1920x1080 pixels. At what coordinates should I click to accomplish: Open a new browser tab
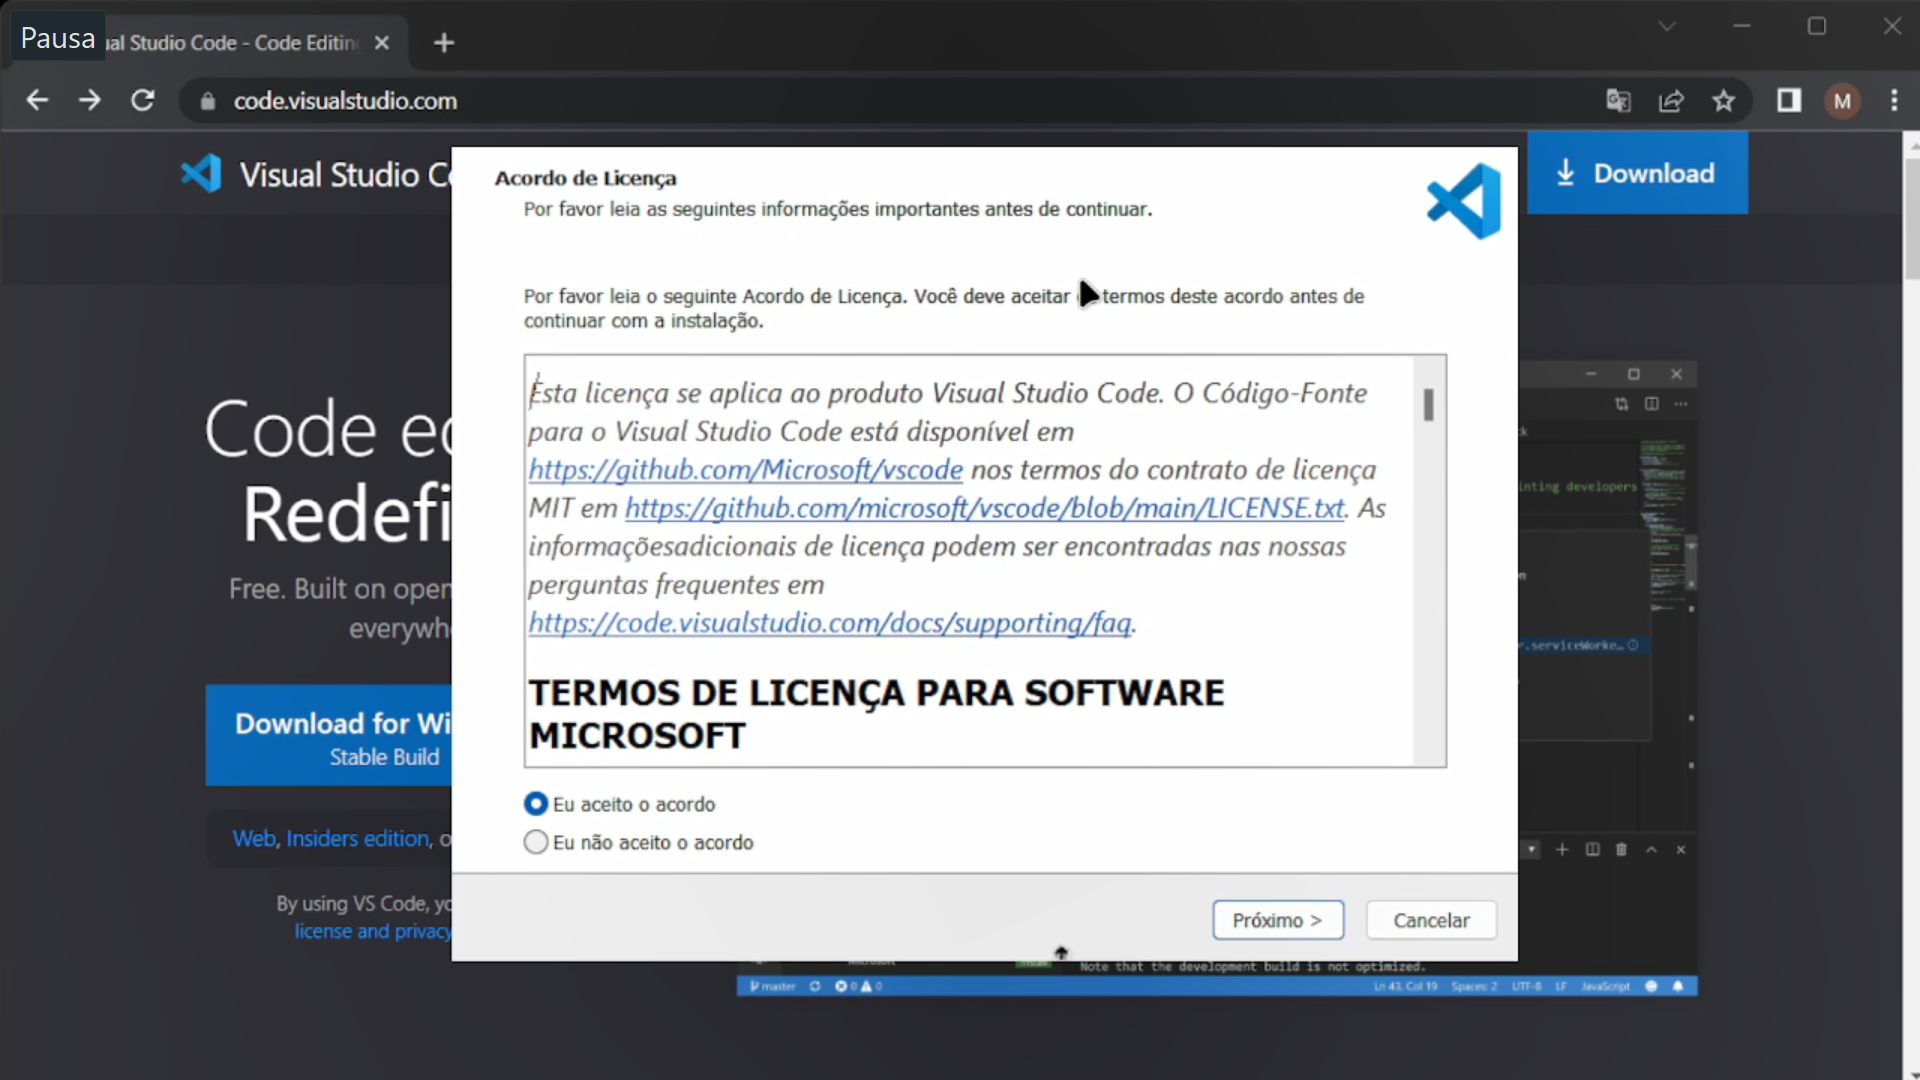coord(444,43)
